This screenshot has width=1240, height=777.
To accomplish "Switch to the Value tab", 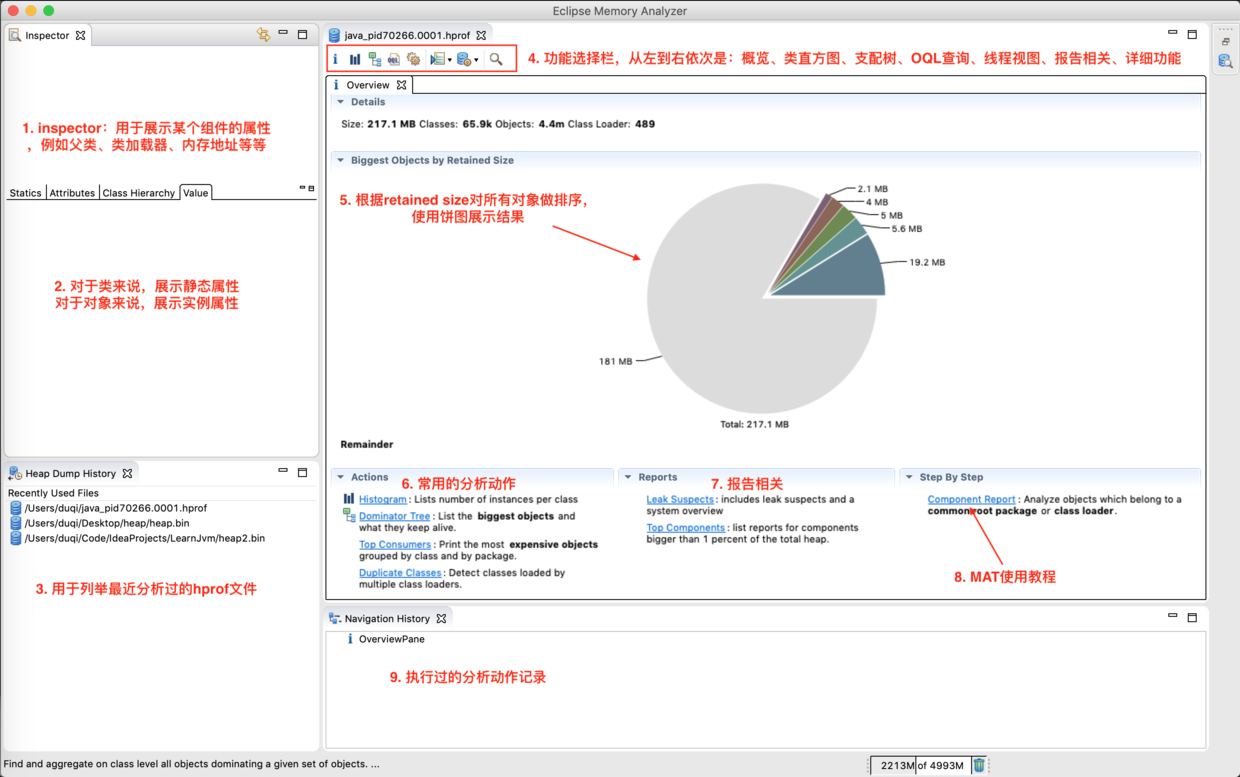I will 196,193.
